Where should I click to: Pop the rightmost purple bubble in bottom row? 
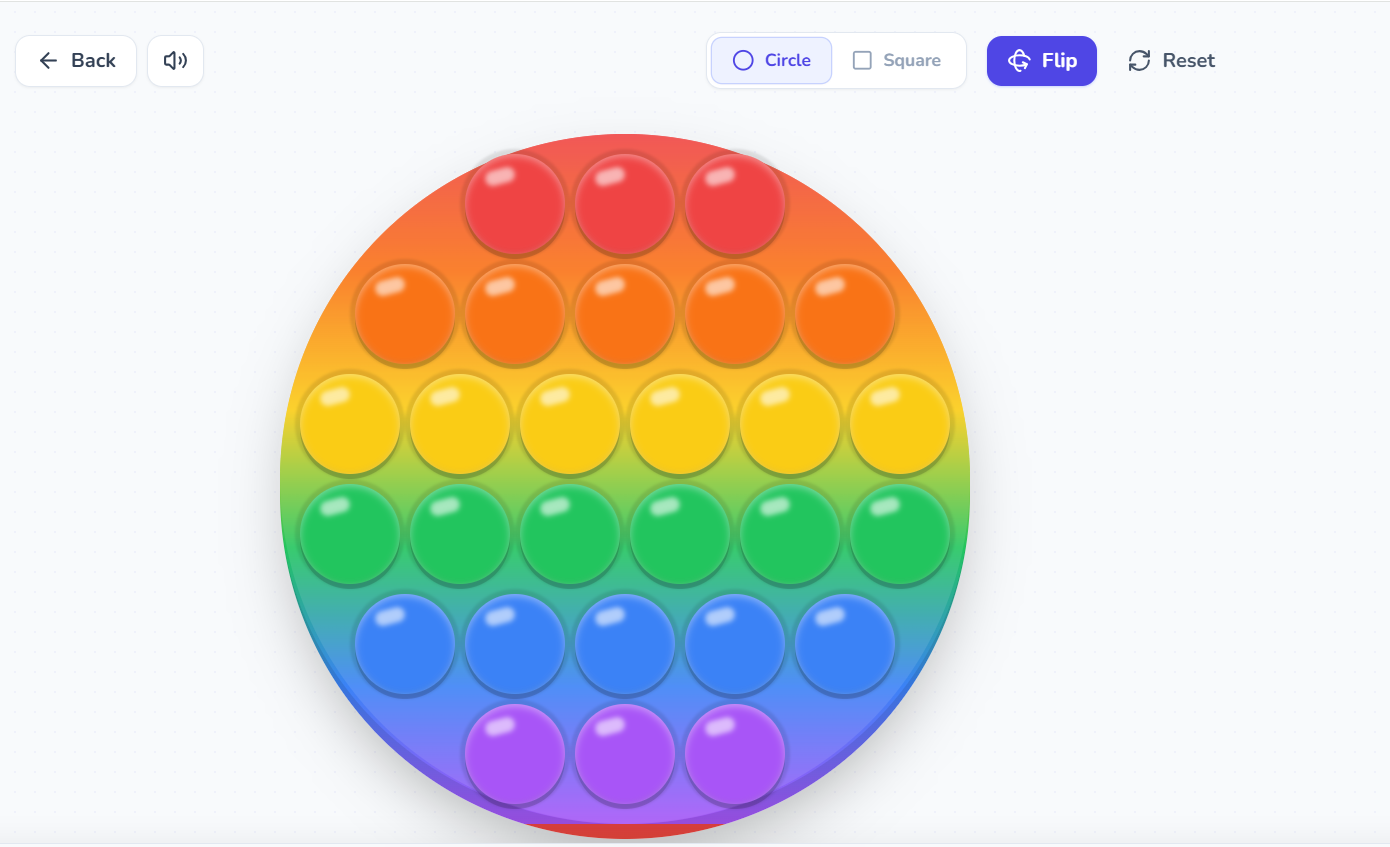coord(734,753)
